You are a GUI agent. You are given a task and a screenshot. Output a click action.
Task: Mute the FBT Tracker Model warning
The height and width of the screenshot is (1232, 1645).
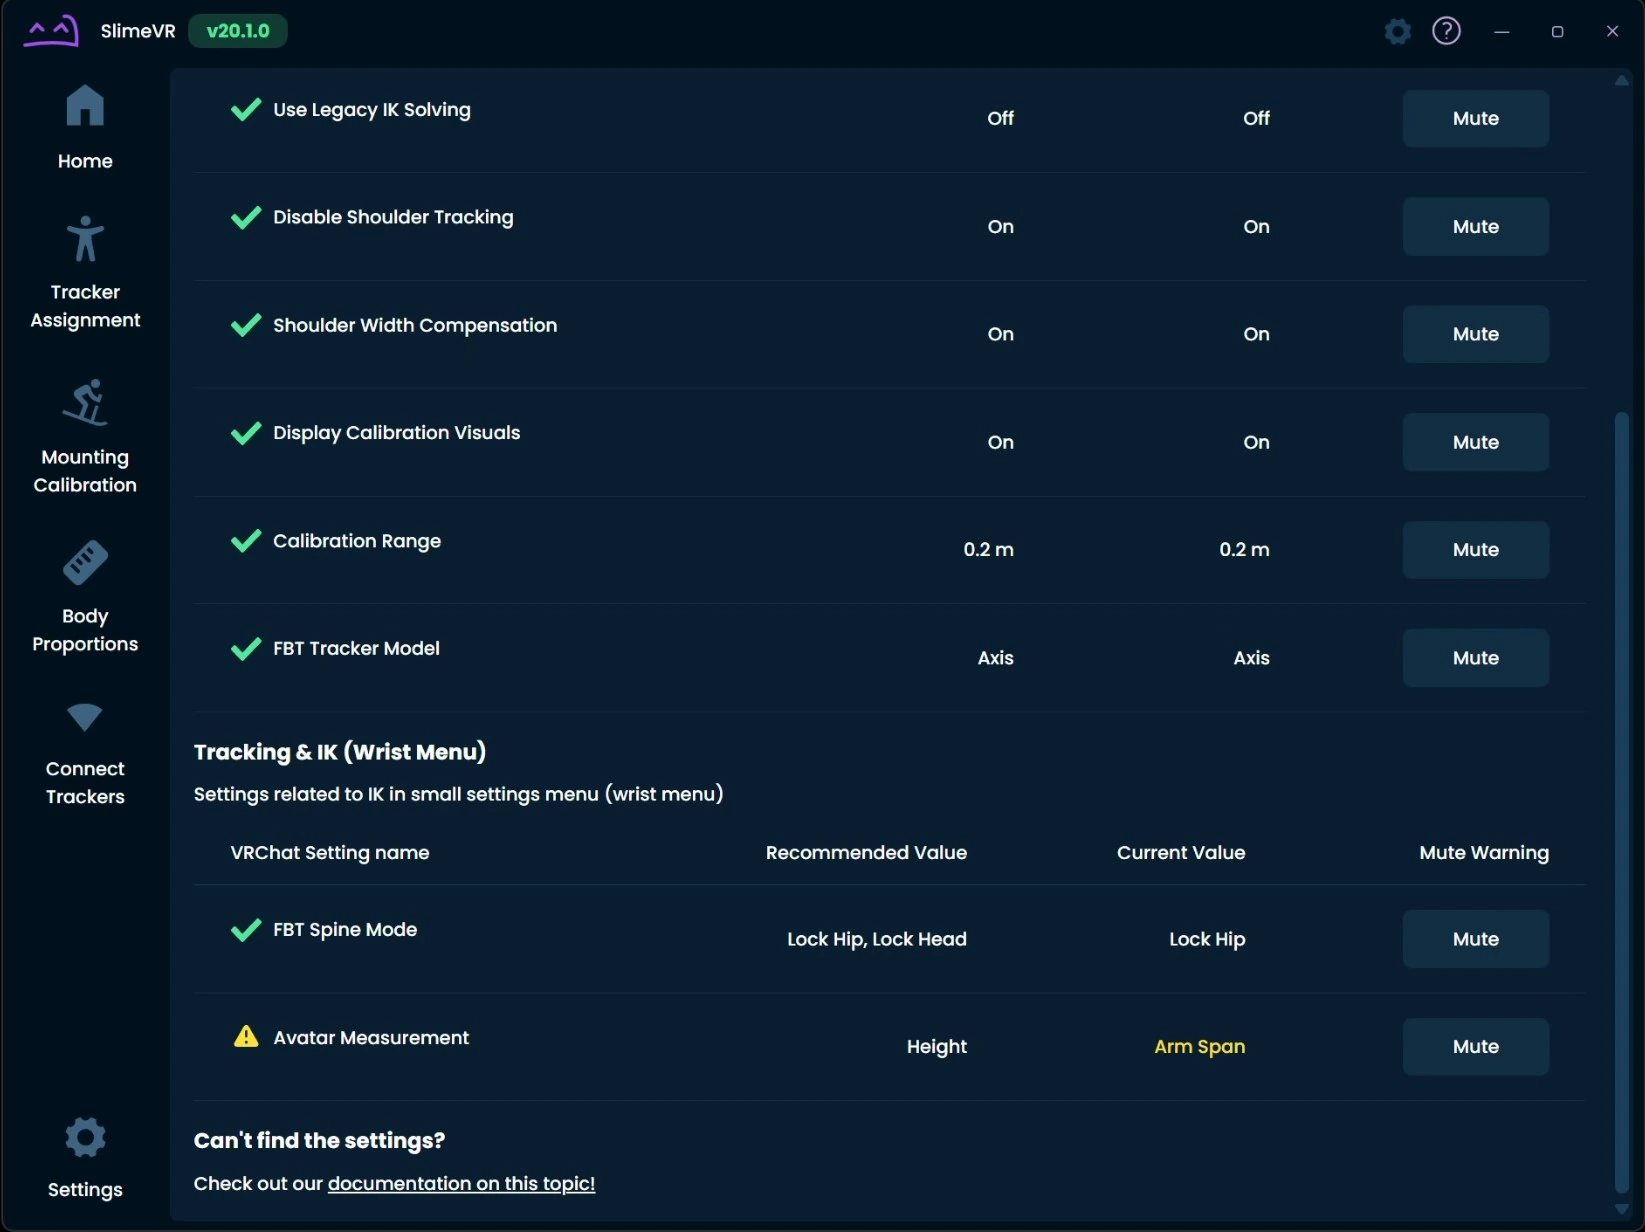[x=1475, y=658]
